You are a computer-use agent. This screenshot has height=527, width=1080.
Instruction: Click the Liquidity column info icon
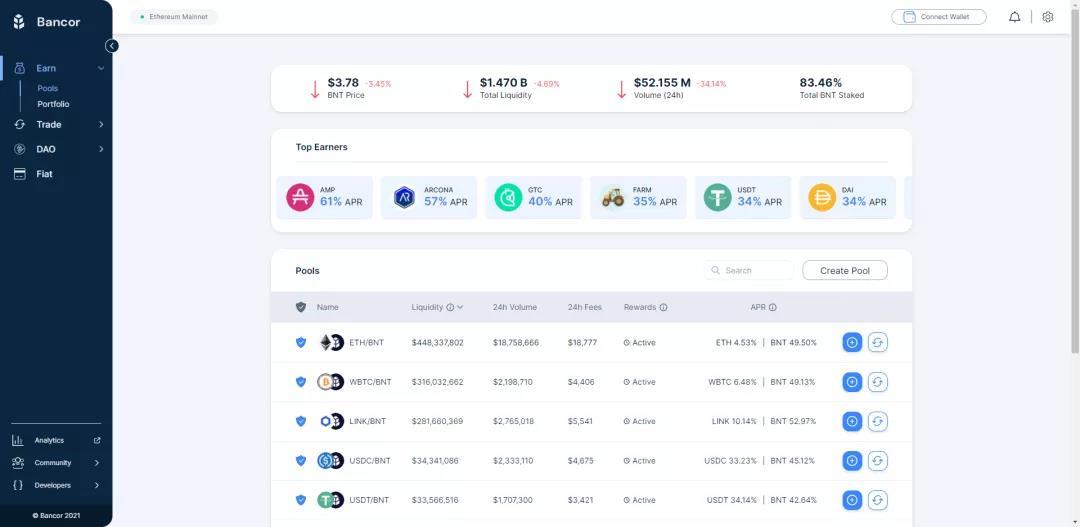(x=450, y=308)
